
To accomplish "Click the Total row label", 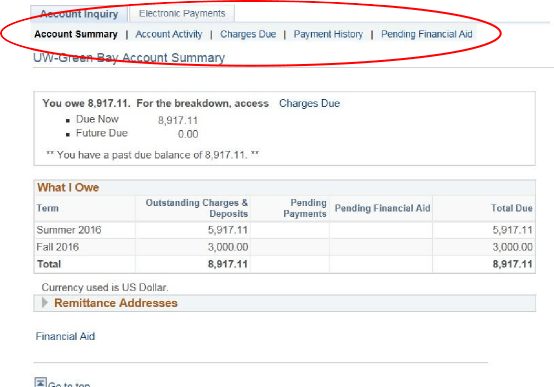I will click(x=49, y=264).
